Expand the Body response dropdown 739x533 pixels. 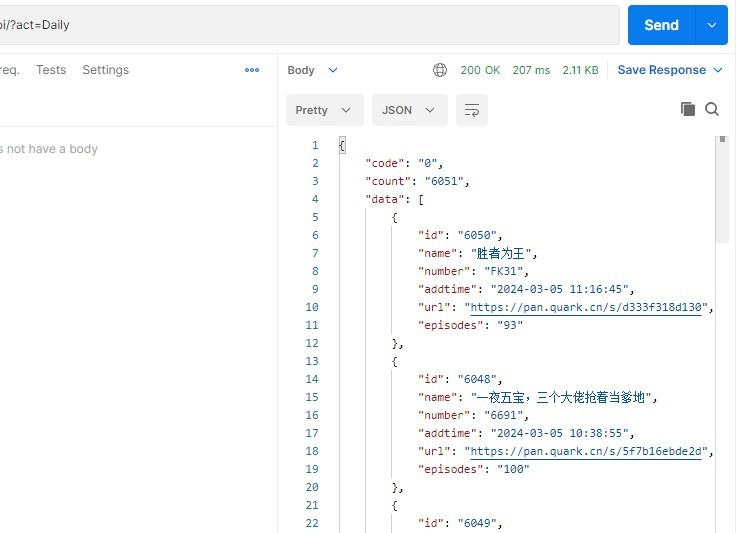[x=312, y=70]
